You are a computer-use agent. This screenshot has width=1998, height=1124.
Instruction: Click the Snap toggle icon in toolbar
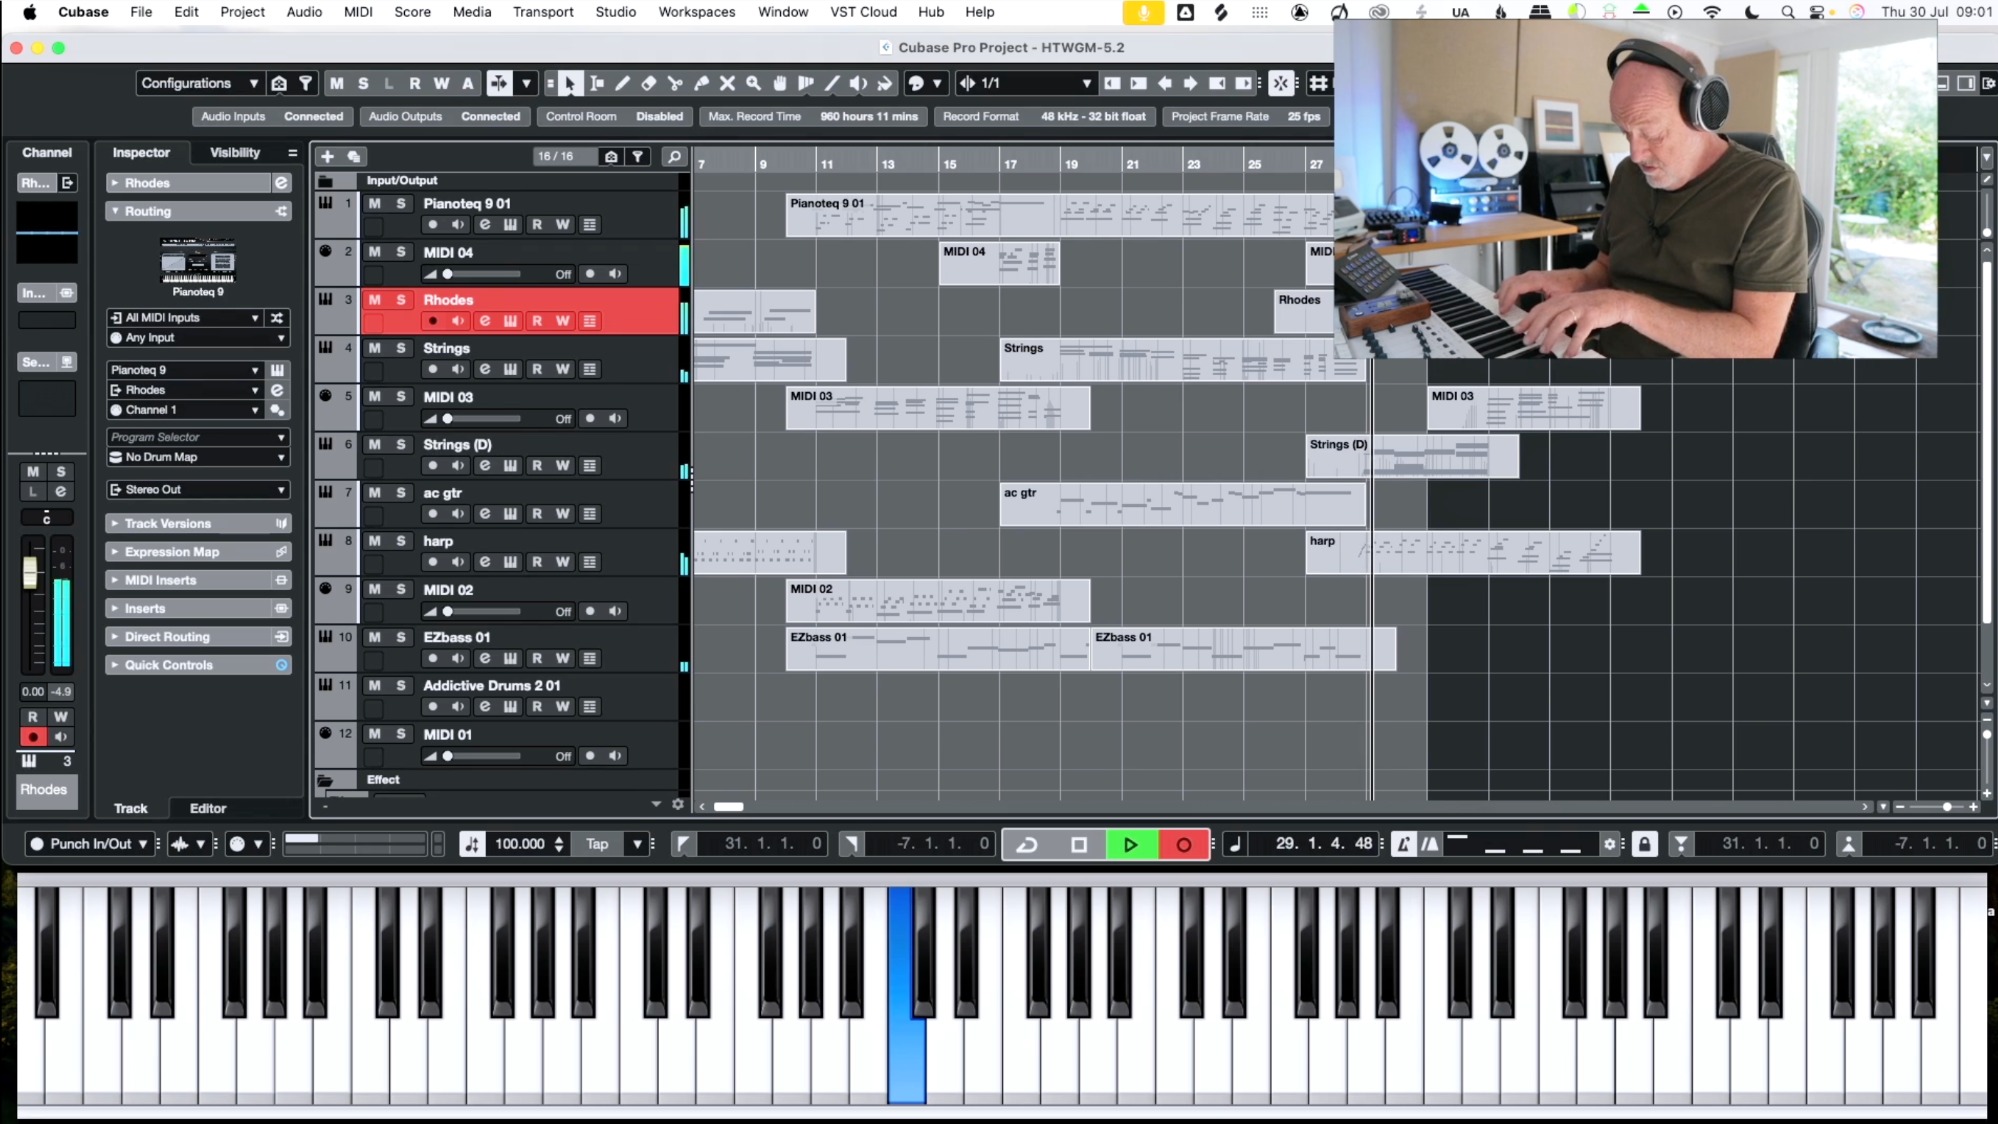tap(1281, 84)
